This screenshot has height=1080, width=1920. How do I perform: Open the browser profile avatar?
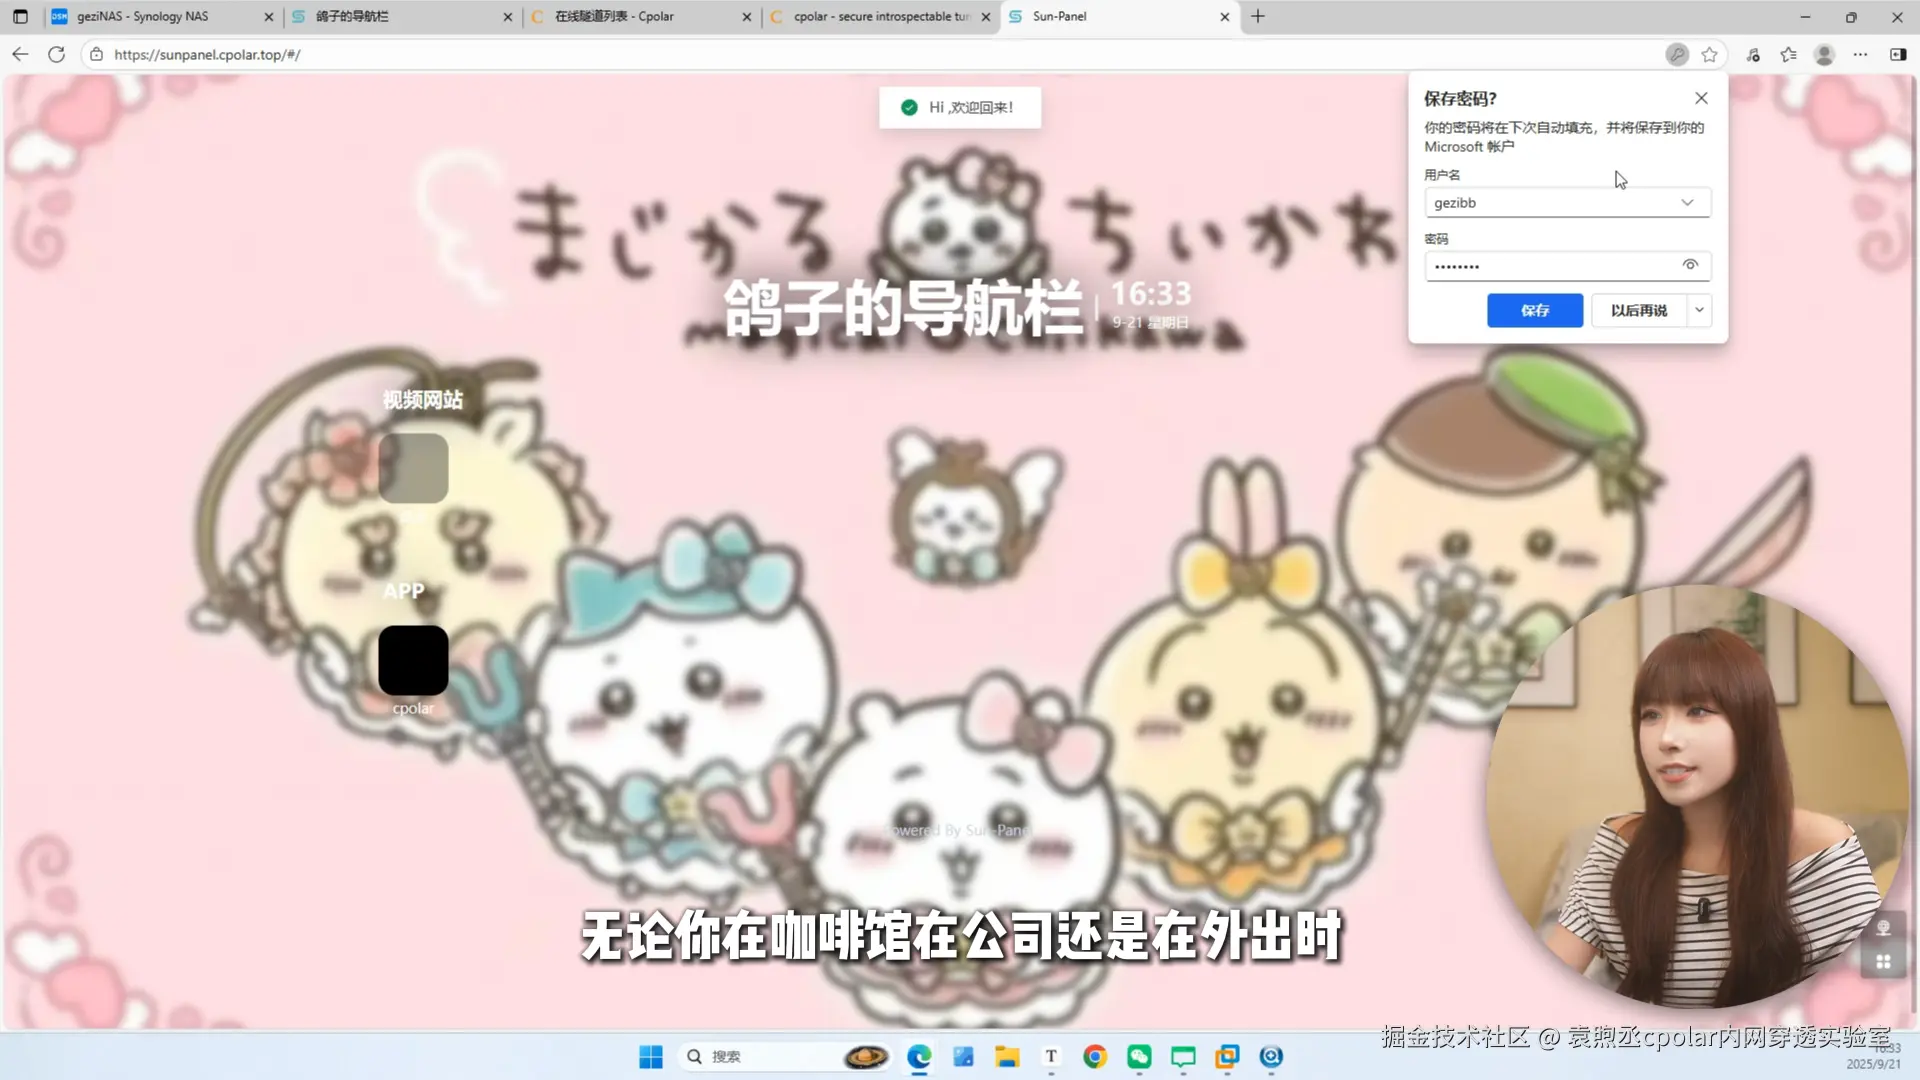pos(1824,55)
